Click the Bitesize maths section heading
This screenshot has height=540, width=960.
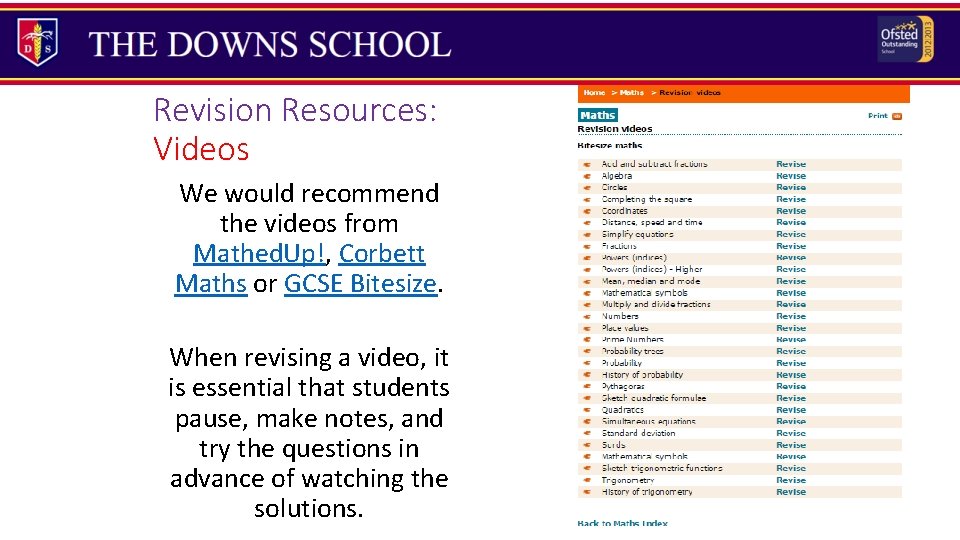[x=610, y=146]
